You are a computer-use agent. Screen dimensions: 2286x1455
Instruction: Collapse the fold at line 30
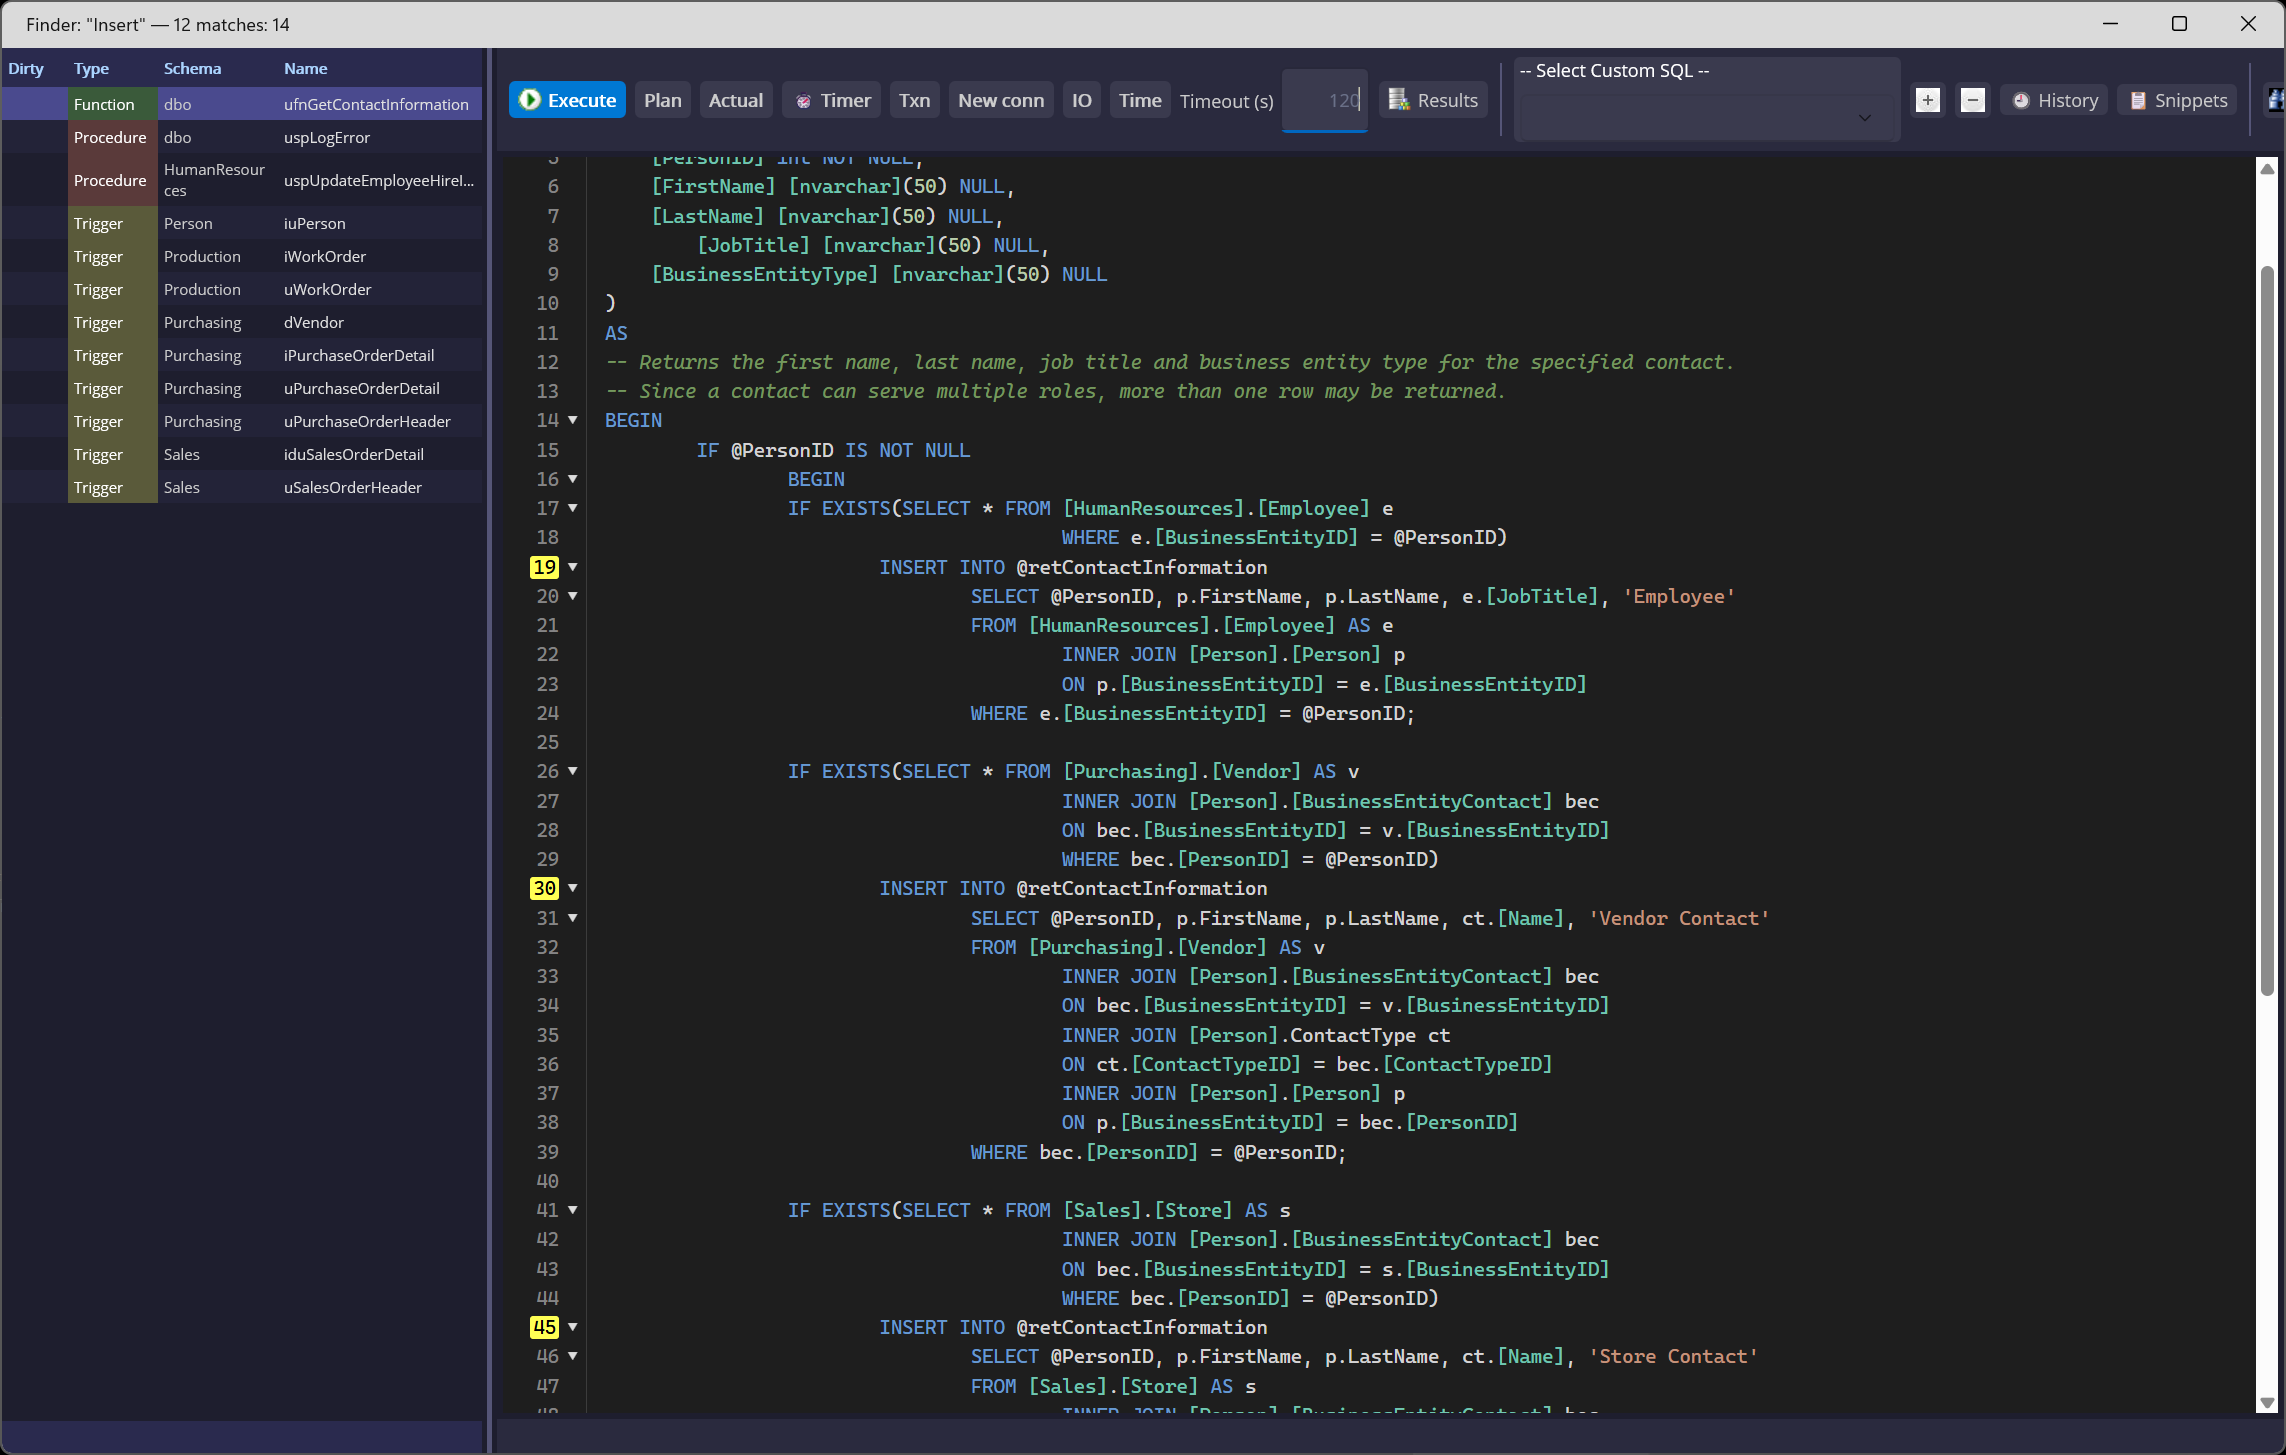tap(573, 888)
